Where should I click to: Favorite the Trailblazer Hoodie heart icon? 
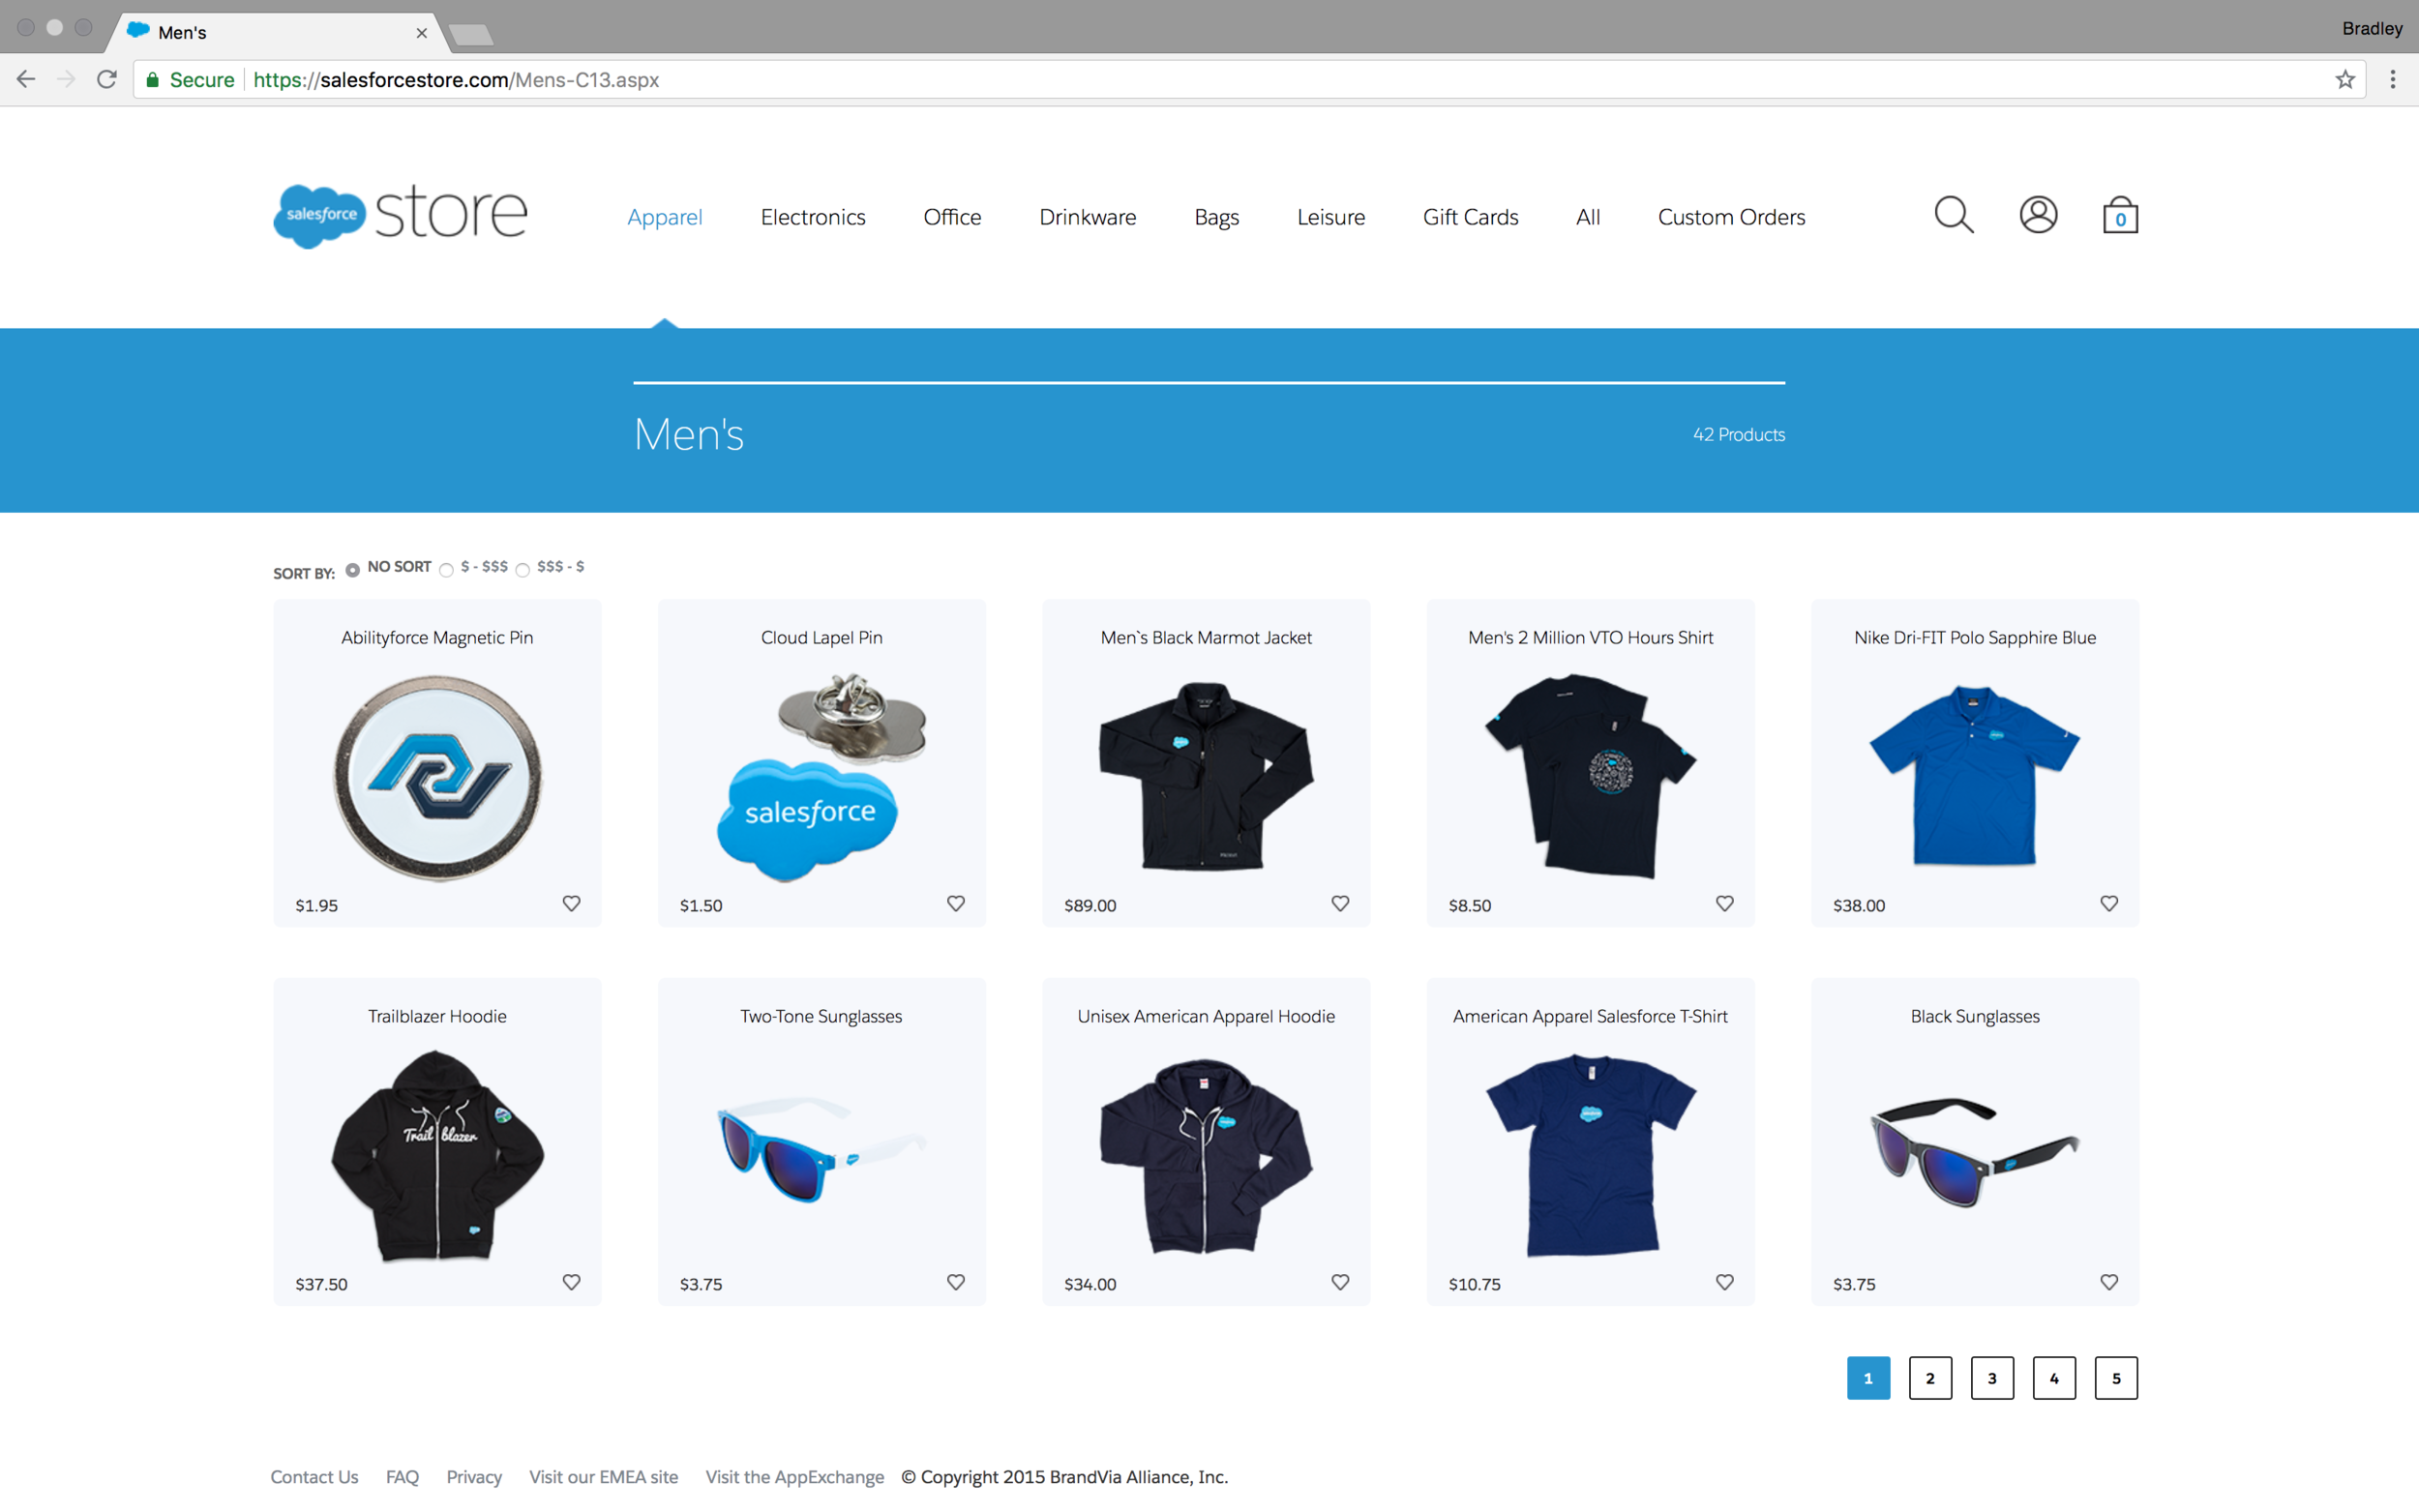pos(571,1282)
